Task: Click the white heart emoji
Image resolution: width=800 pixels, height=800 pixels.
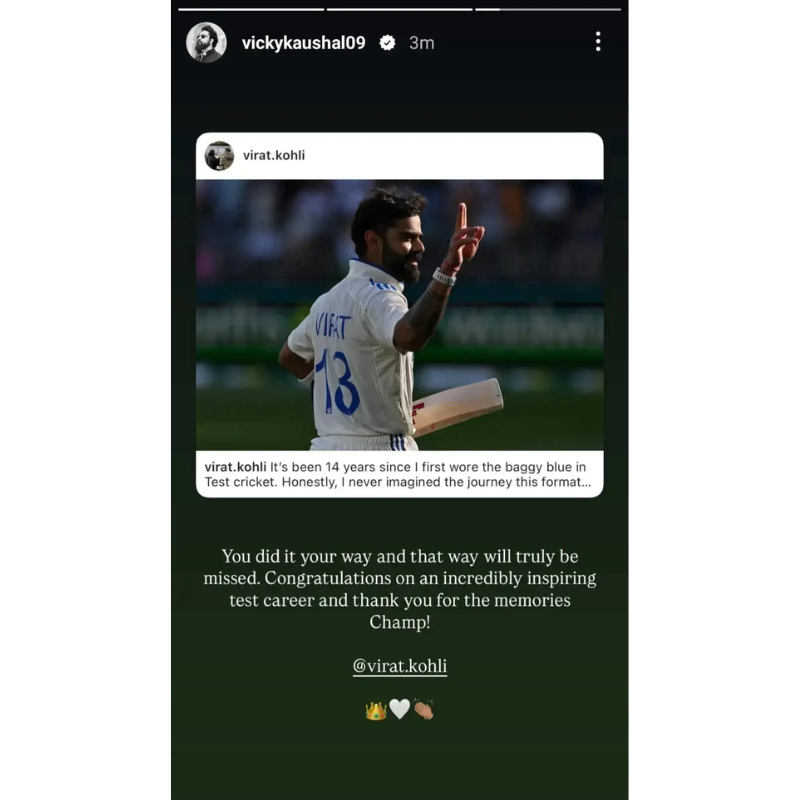Action: pyautogui.click(x=399, y=709)
